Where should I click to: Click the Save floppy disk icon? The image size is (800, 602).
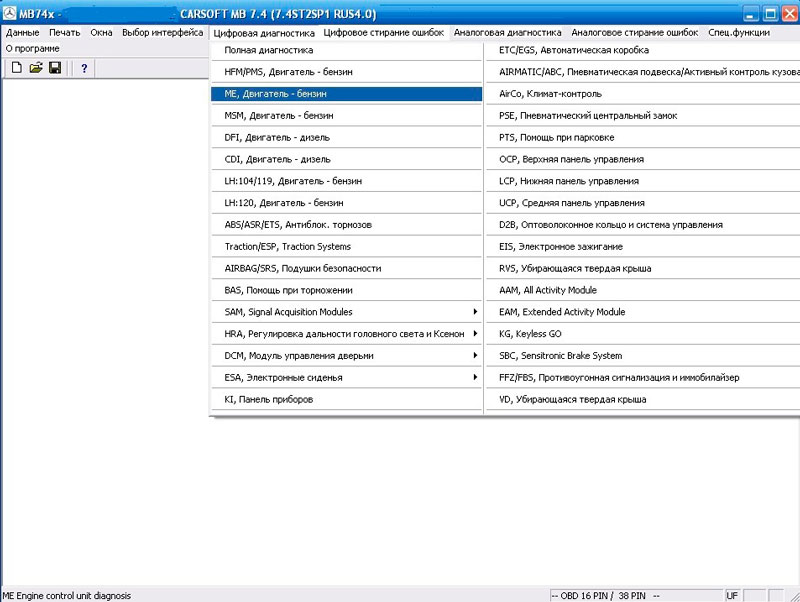point(55,68)
